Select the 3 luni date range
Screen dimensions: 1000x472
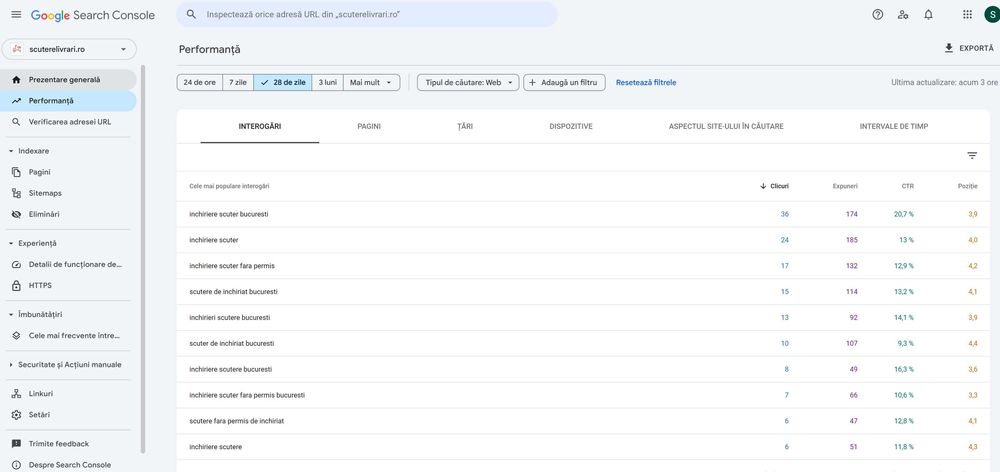click(327, 83)
